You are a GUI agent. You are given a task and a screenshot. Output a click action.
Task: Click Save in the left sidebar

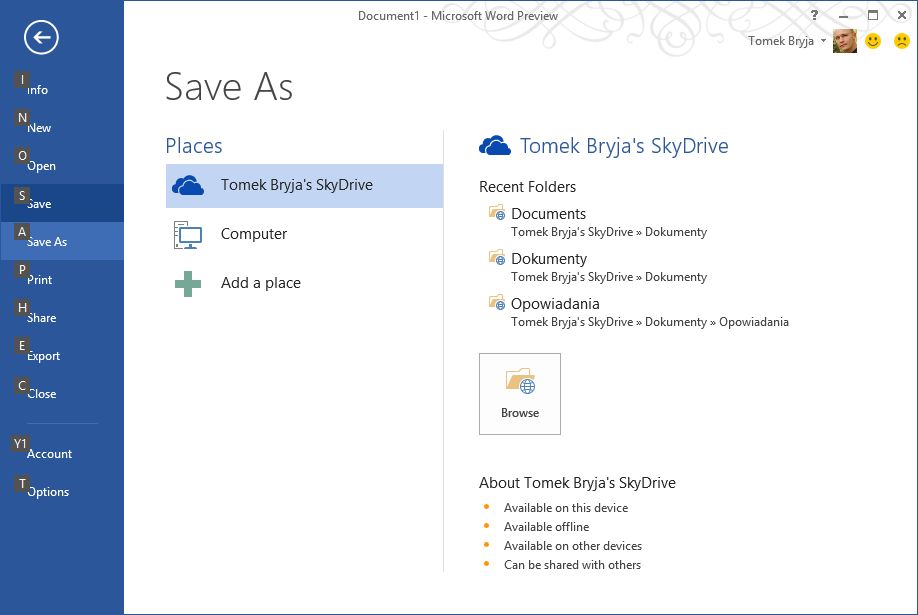(x=61, y=203)
